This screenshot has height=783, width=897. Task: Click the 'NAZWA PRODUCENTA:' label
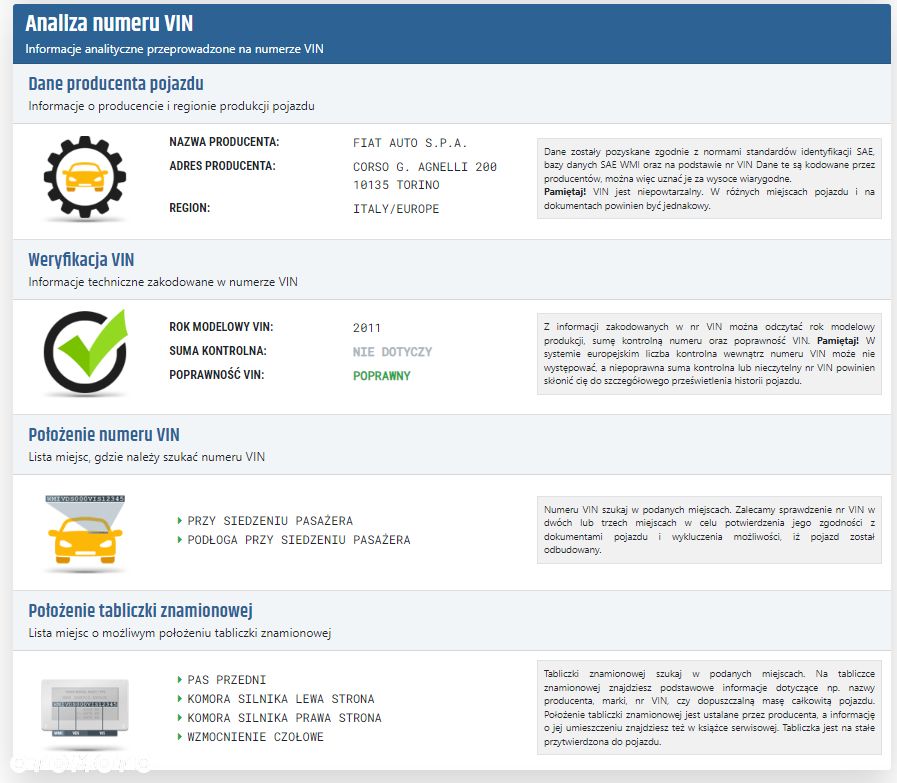coord(224,142)
